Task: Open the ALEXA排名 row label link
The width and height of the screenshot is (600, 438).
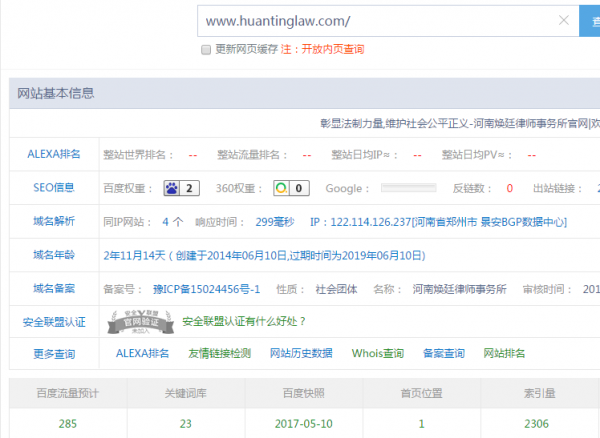Action: click(x=54, y=154)
